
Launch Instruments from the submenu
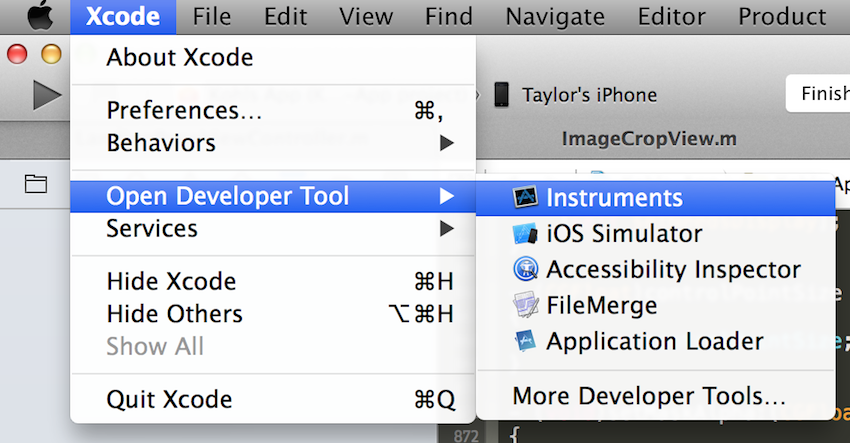(655, 197)
